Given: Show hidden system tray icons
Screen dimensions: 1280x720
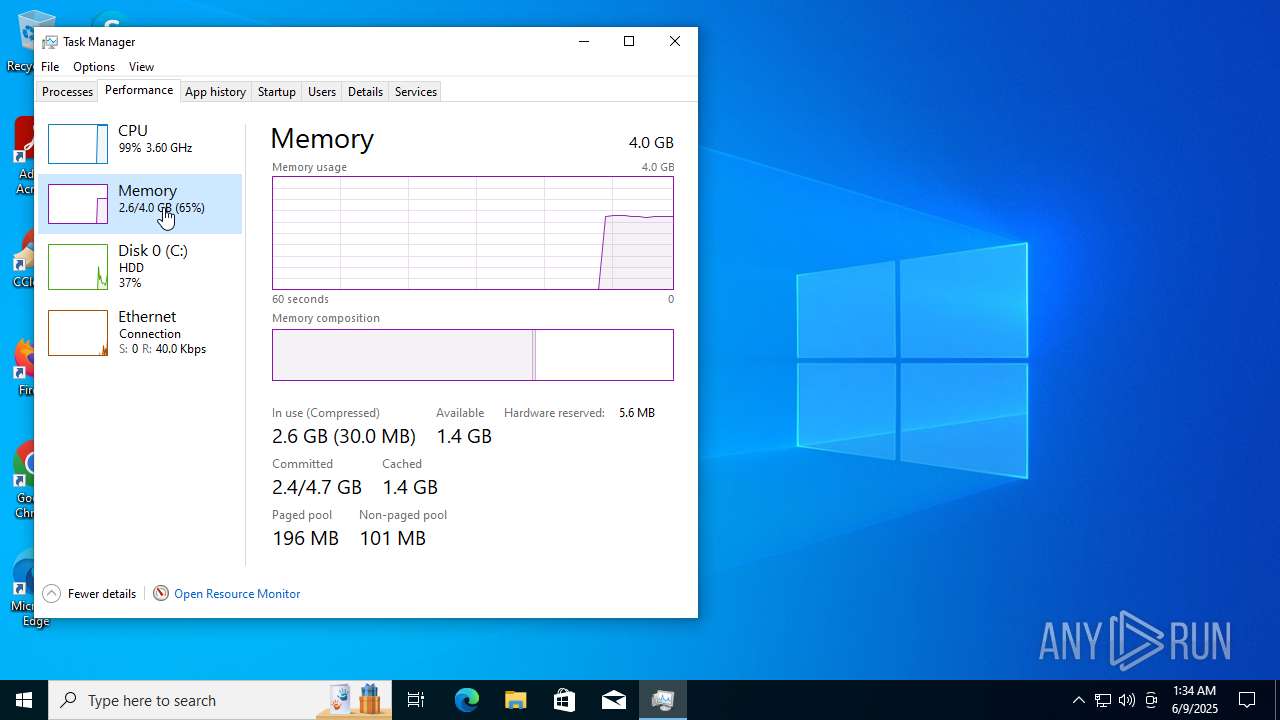Looking at the screenshot, I should [1078, 700].
